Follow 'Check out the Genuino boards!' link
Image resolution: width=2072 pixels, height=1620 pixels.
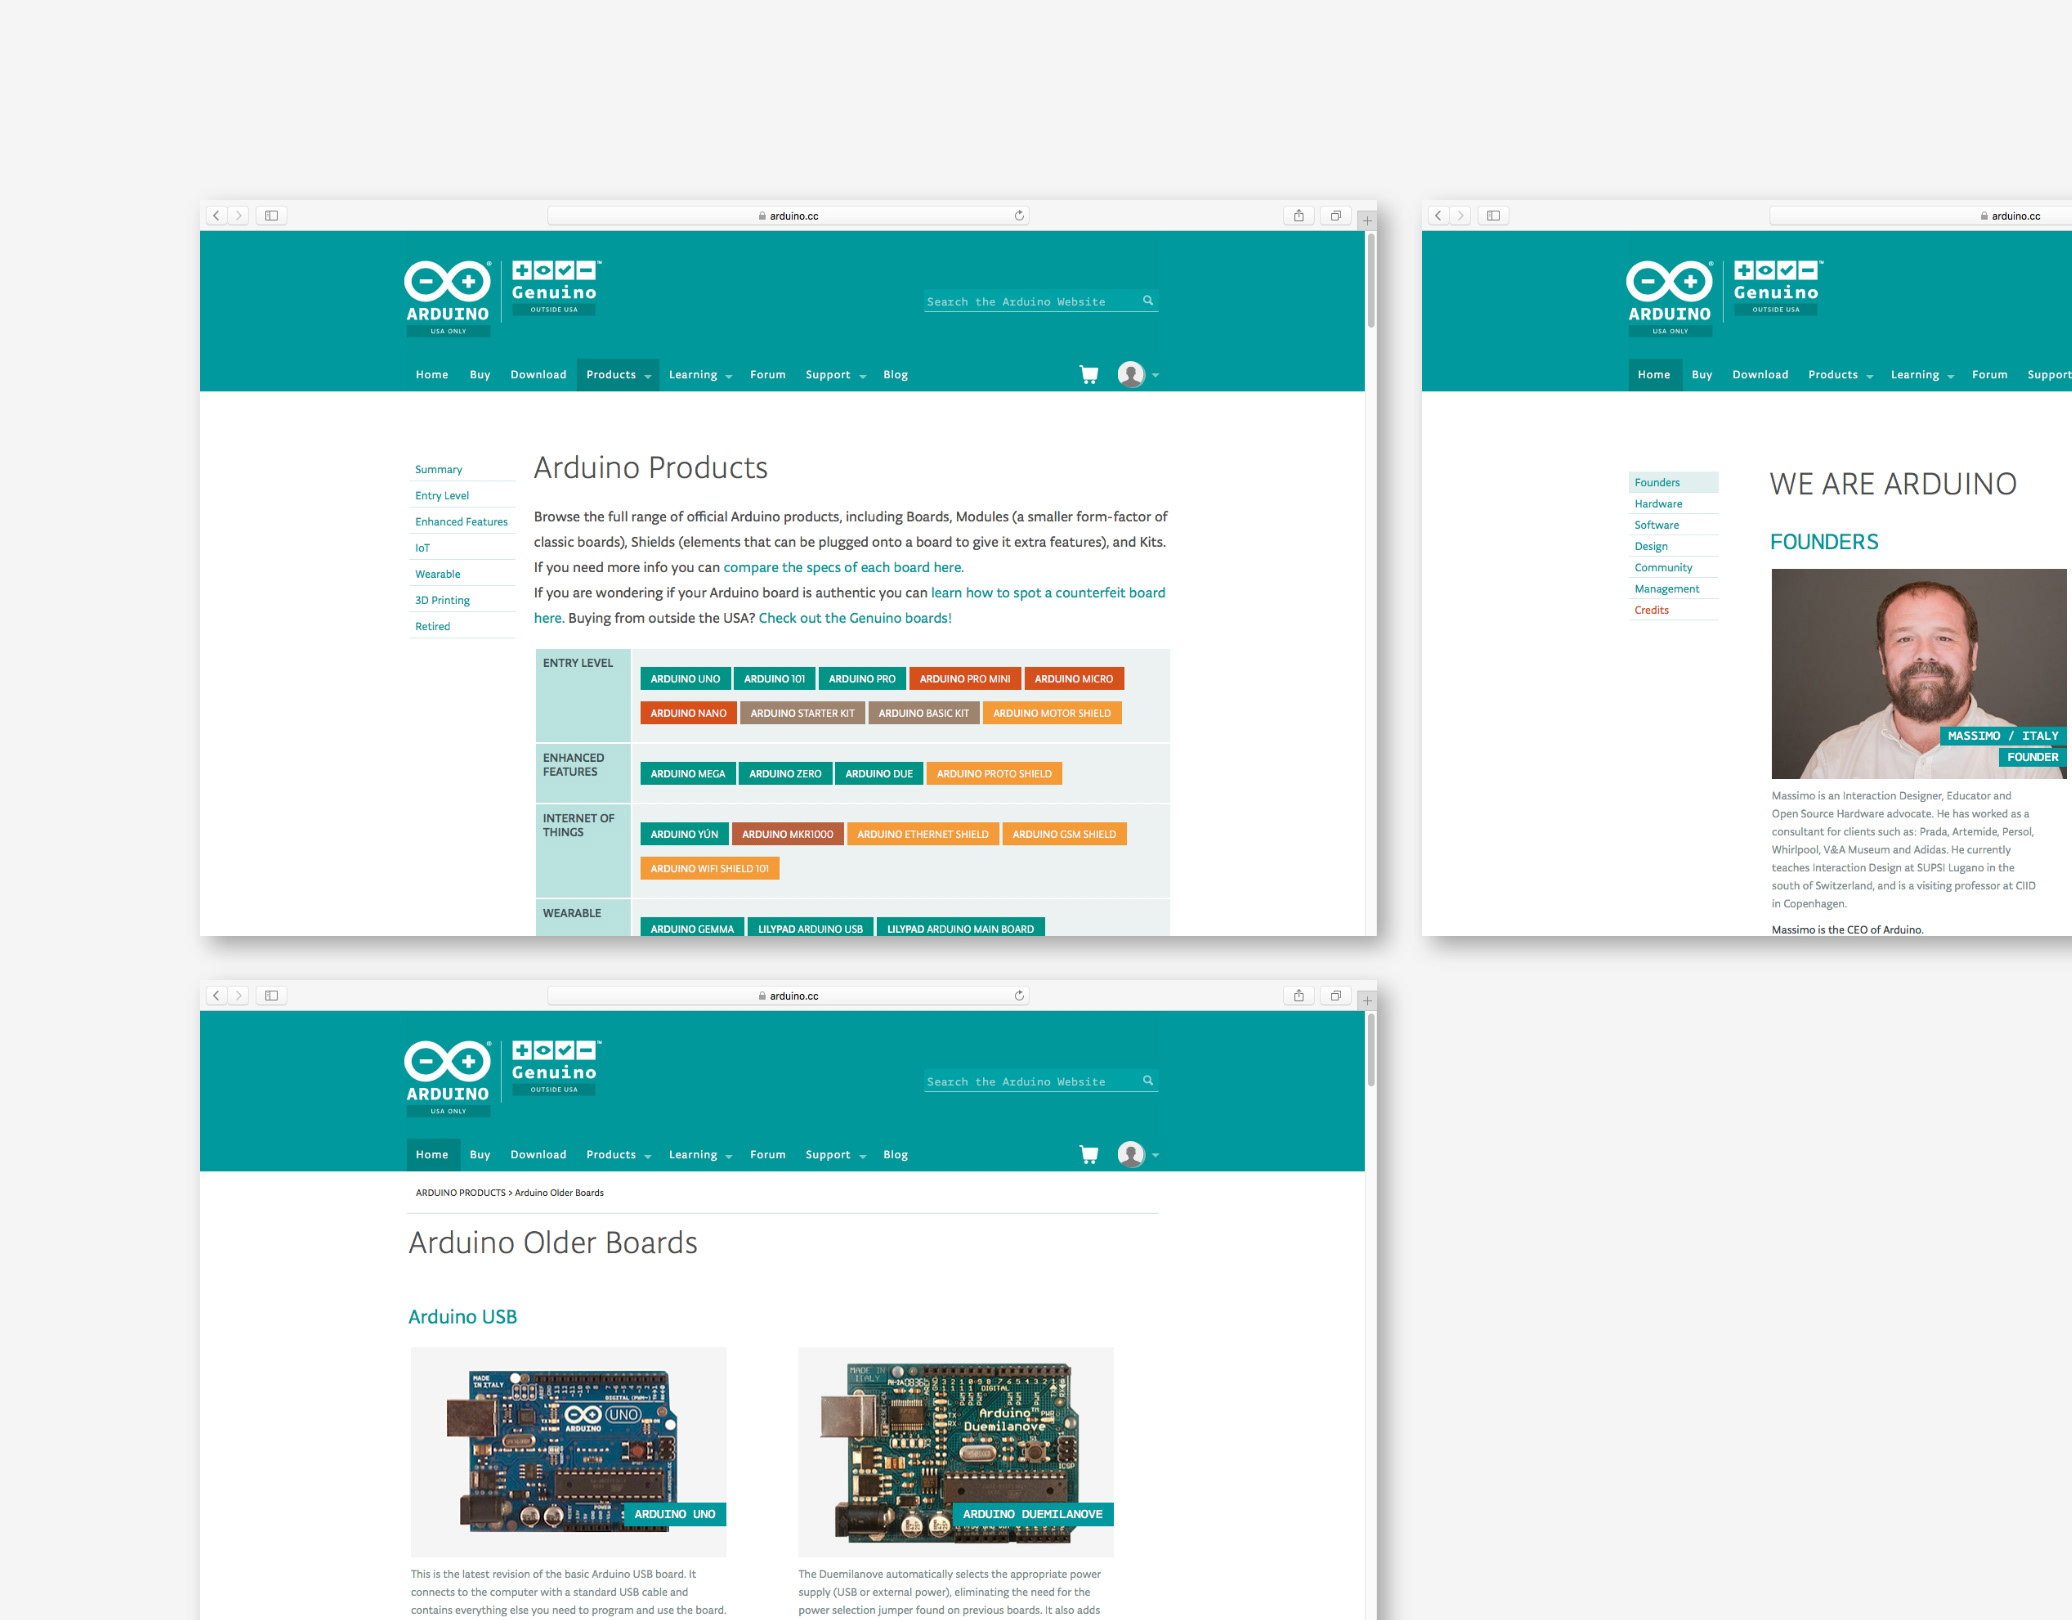[x=855, y=618]
